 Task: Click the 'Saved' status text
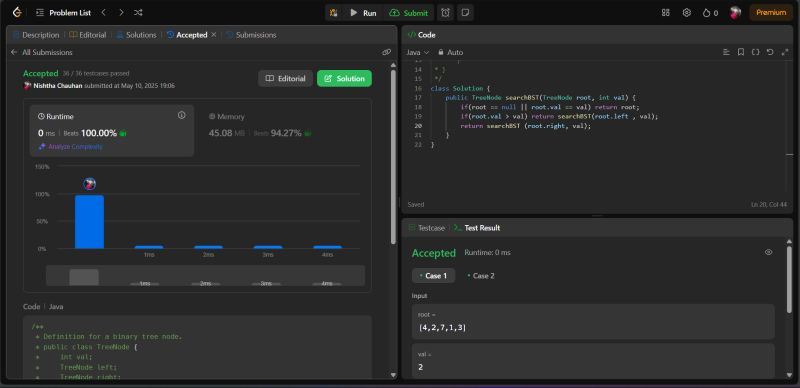(x=416, y=204)
